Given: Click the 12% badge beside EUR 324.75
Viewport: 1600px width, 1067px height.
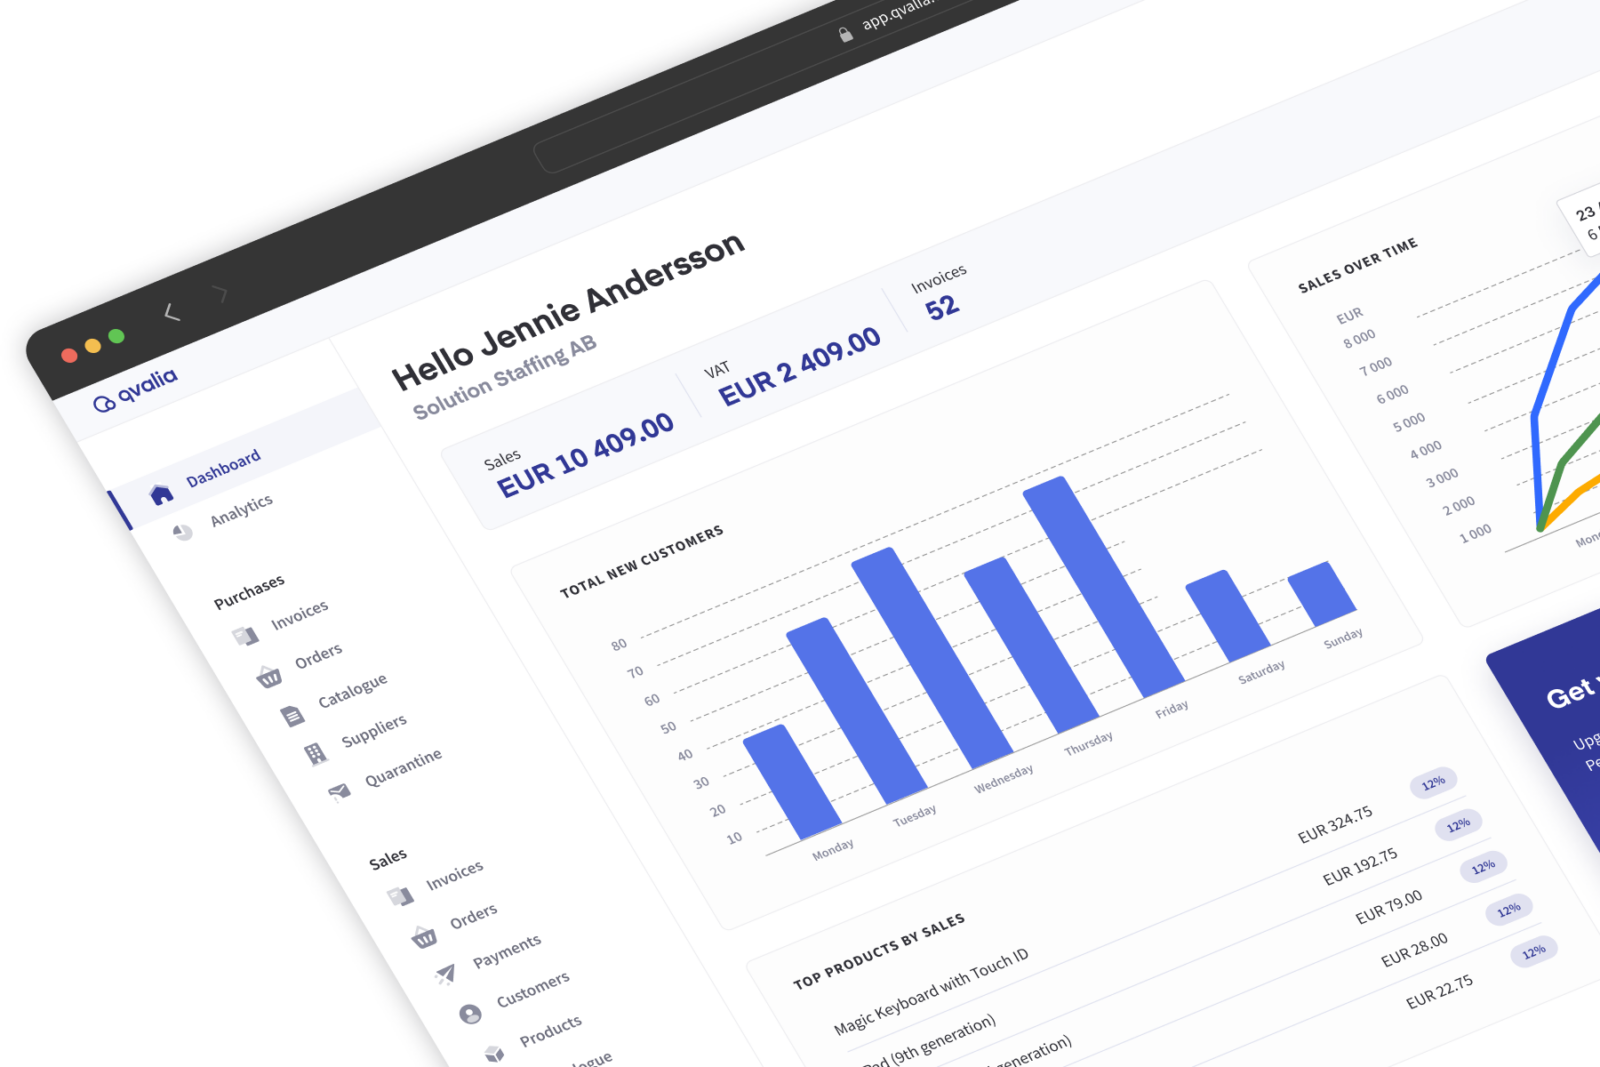Looking at the screenshot, I should coord(1435,782).
